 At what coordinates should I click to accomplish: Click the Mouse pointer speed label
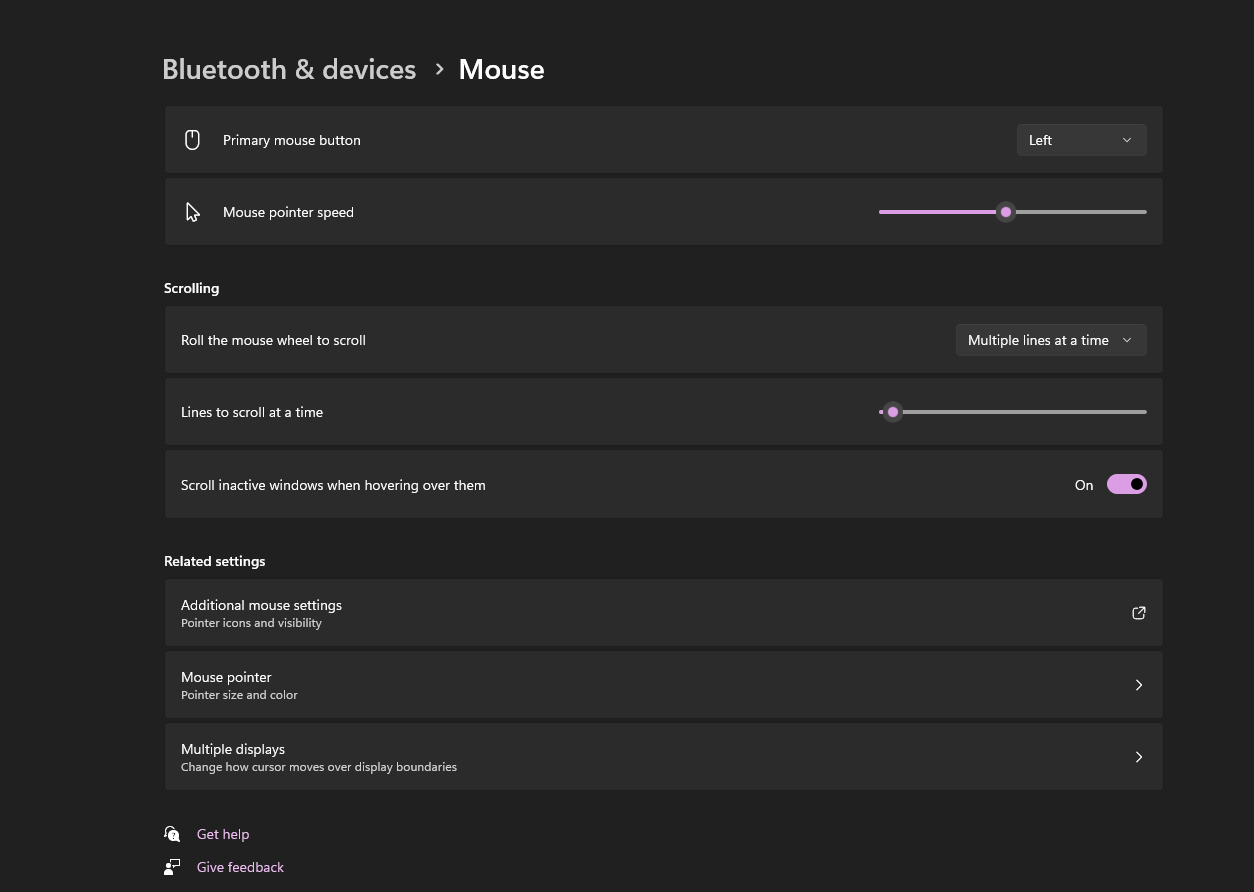coord(288,212)
